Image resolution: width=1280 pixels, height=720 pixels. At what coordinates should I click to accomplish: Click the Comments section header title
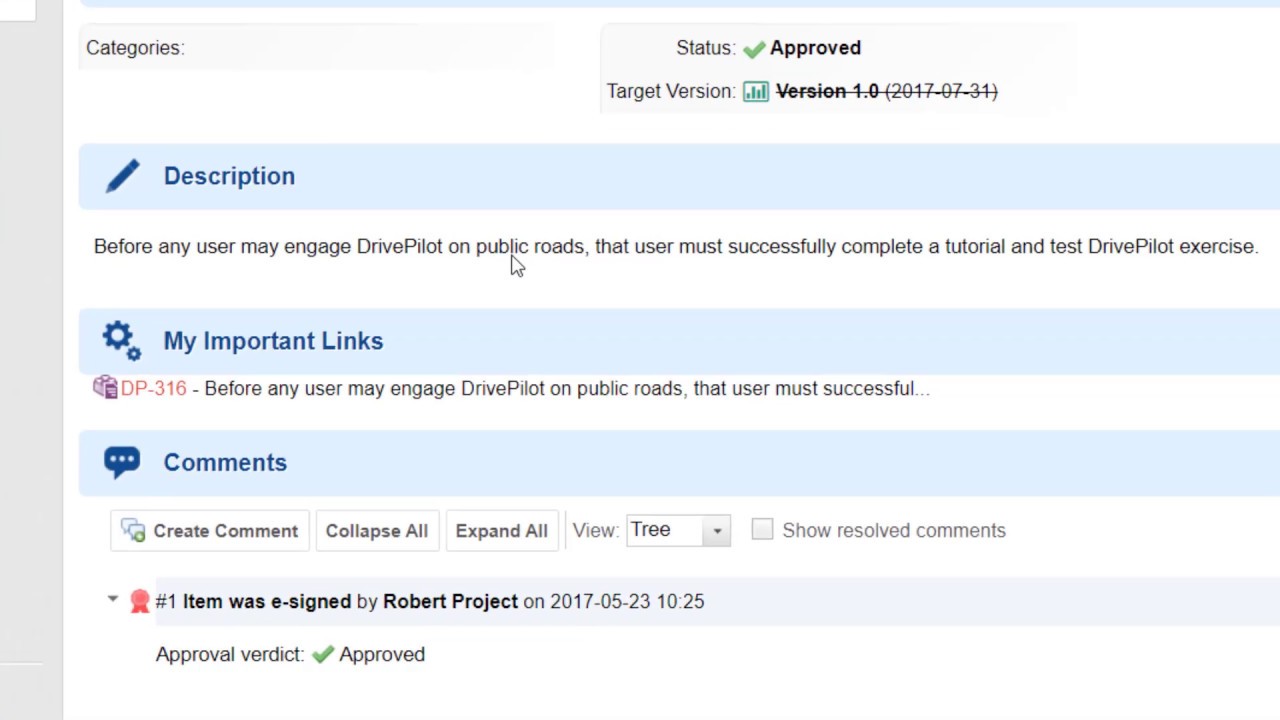pyautogui.click(x=225, y=463)
